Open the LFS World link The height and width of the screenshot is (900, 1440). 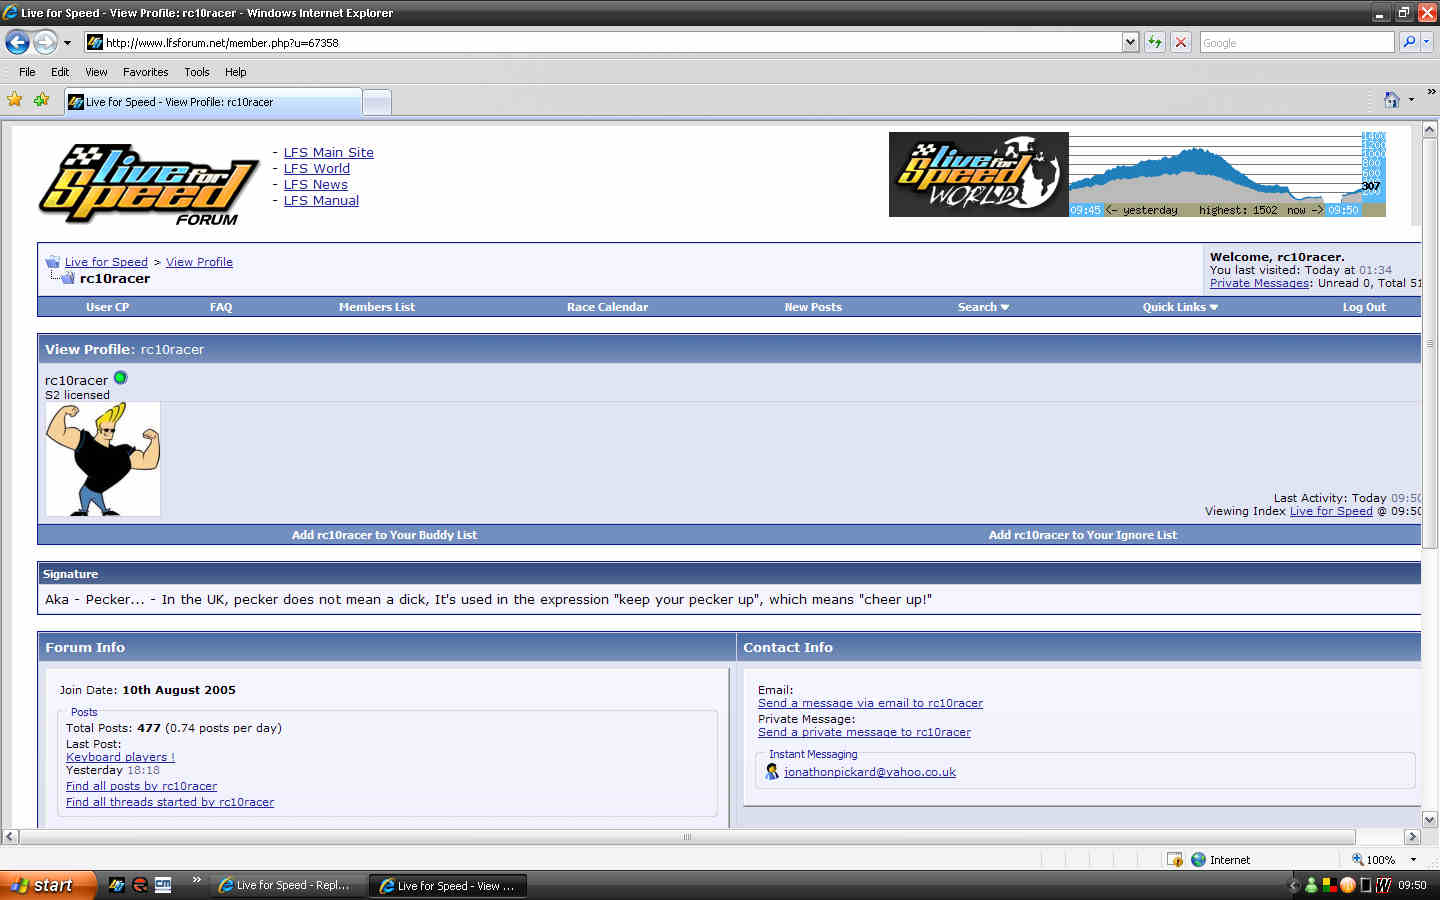[316, 168]
